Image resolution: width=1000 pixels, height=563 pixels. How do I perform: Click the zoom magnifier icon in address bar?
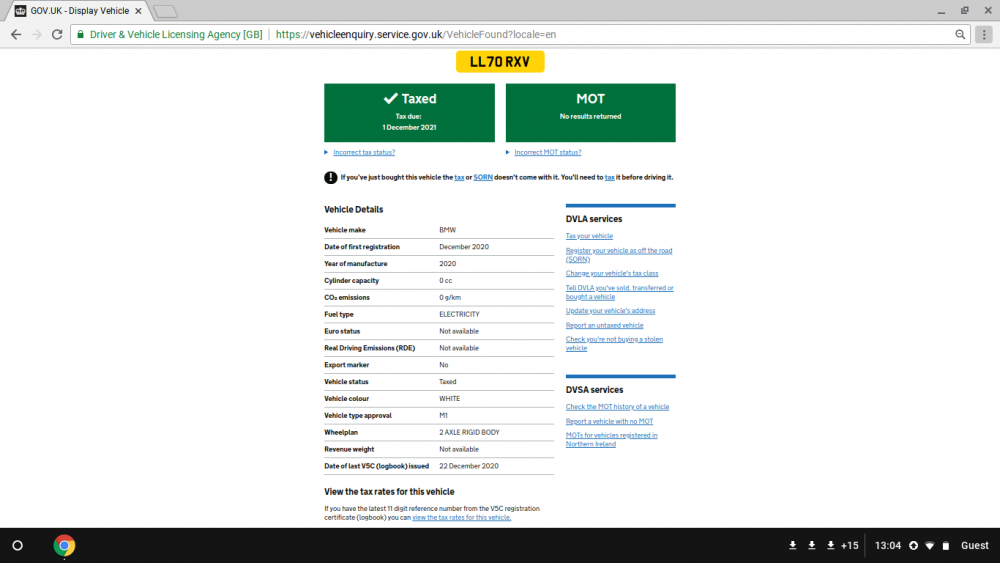click(960, 34)
